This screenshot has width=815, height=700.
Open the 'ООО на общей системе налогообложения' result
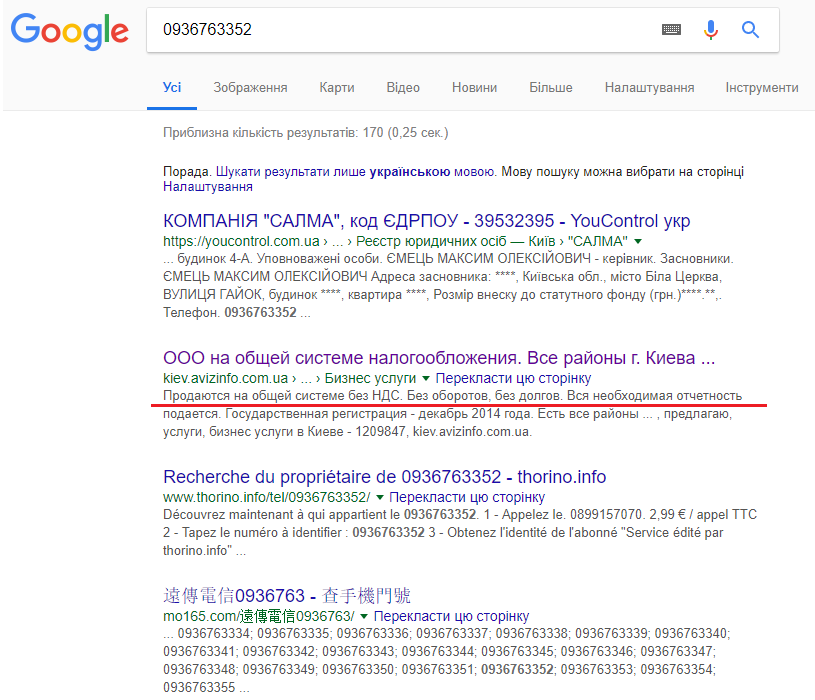(x=439, y=358)
